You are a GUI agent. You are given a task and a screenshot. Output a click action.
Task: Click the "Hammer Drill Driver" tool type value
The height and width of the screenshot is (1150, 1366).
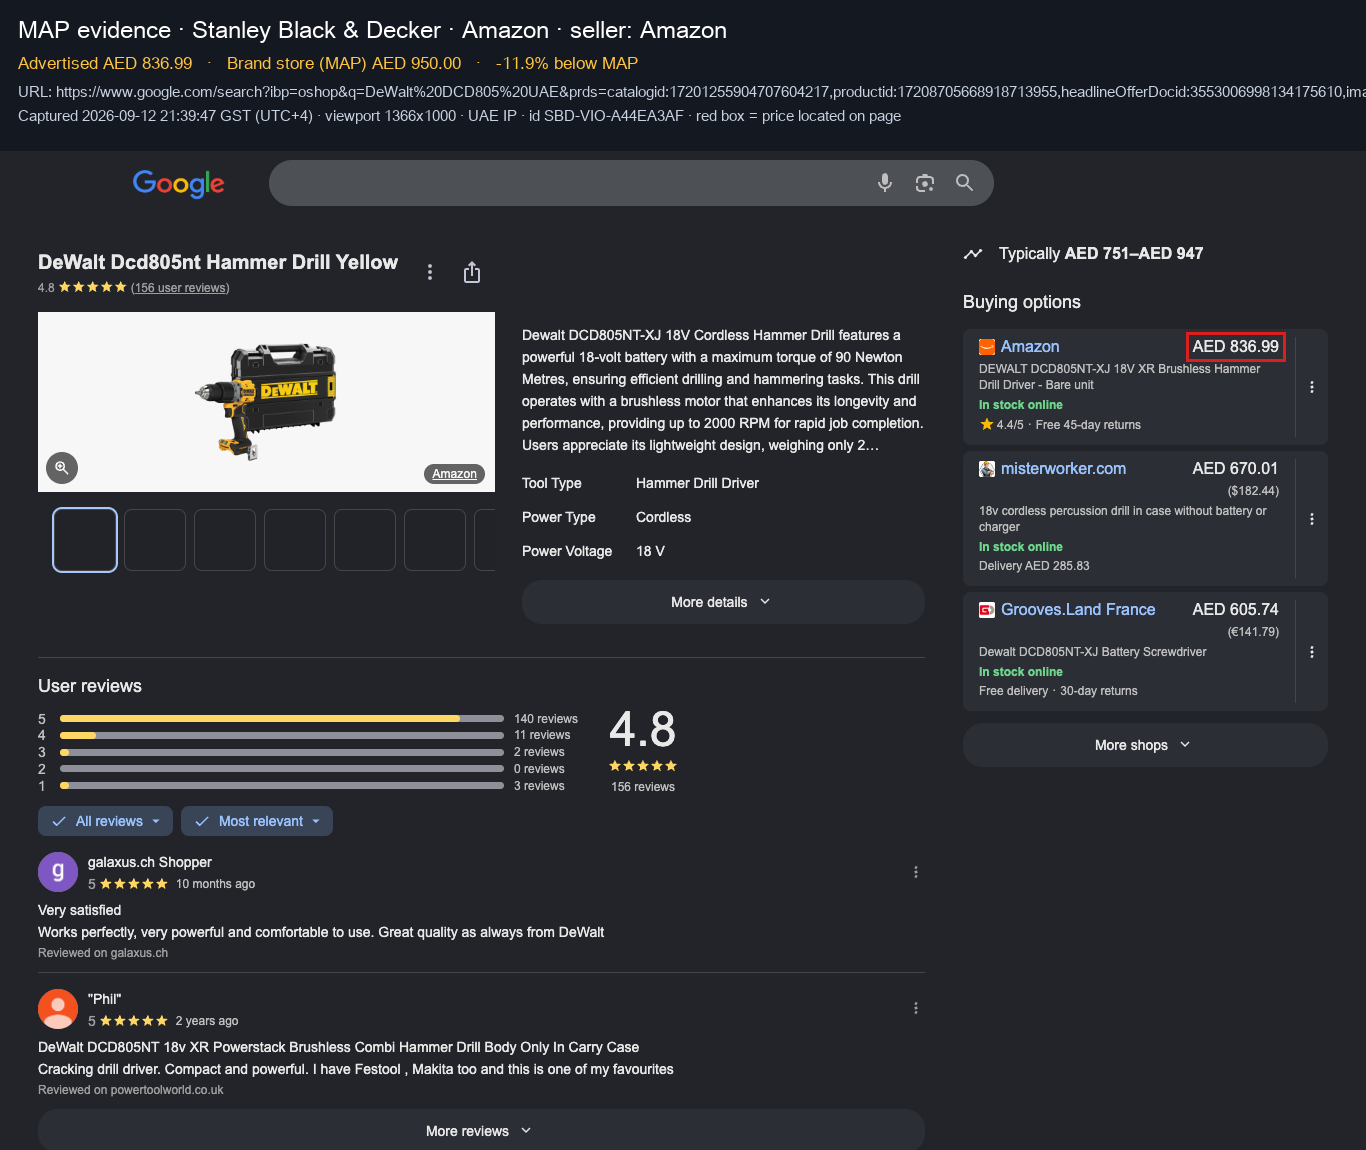pyautogui.click(x=697, y=483)
